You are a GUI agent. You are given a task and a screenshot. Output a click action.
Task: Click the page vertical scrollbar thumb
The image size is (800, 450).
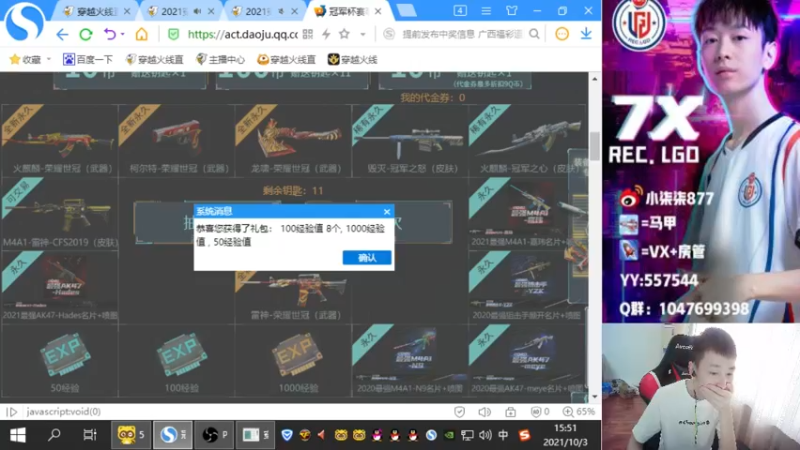pos(594,146)
